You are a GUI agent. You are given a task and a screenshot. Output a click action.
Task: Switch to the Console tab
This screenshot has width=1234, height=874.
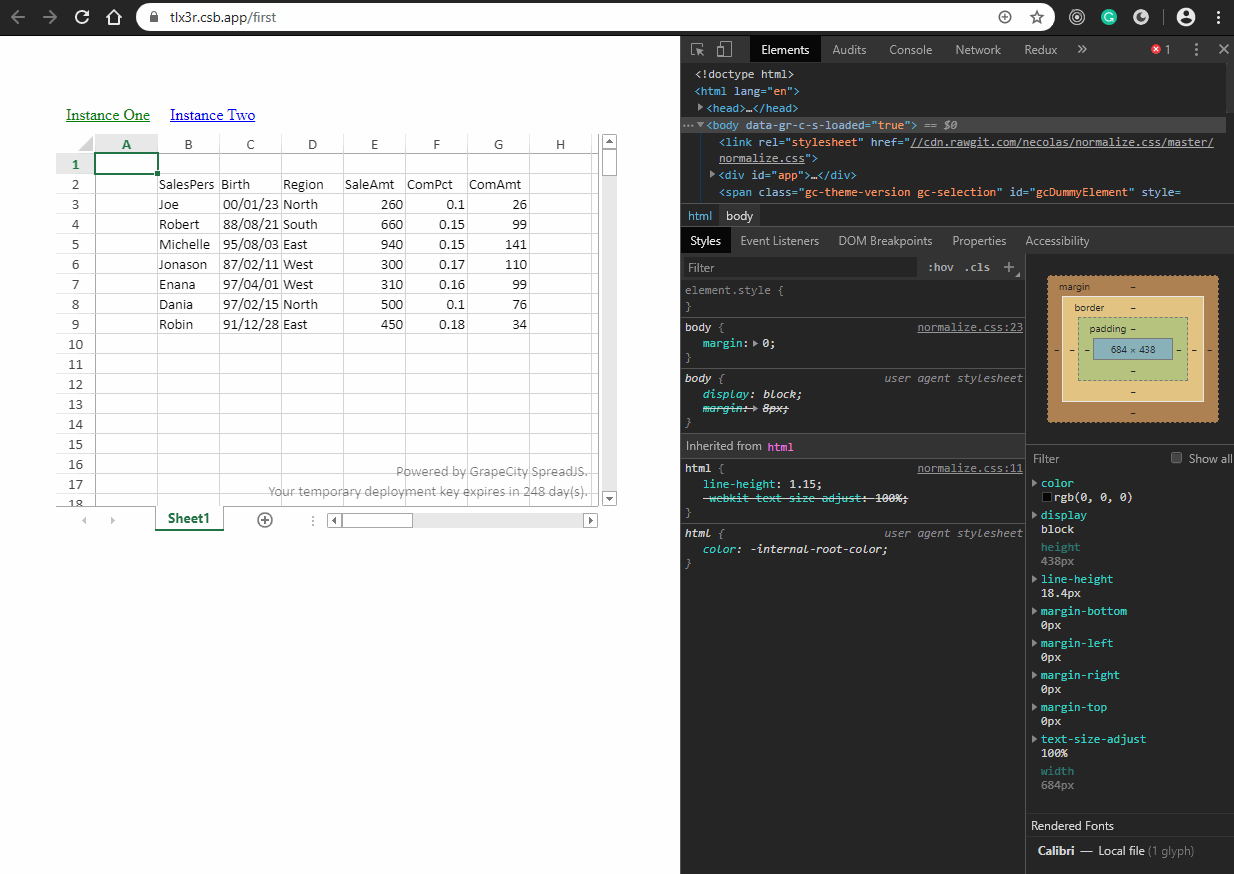point(910,49)
